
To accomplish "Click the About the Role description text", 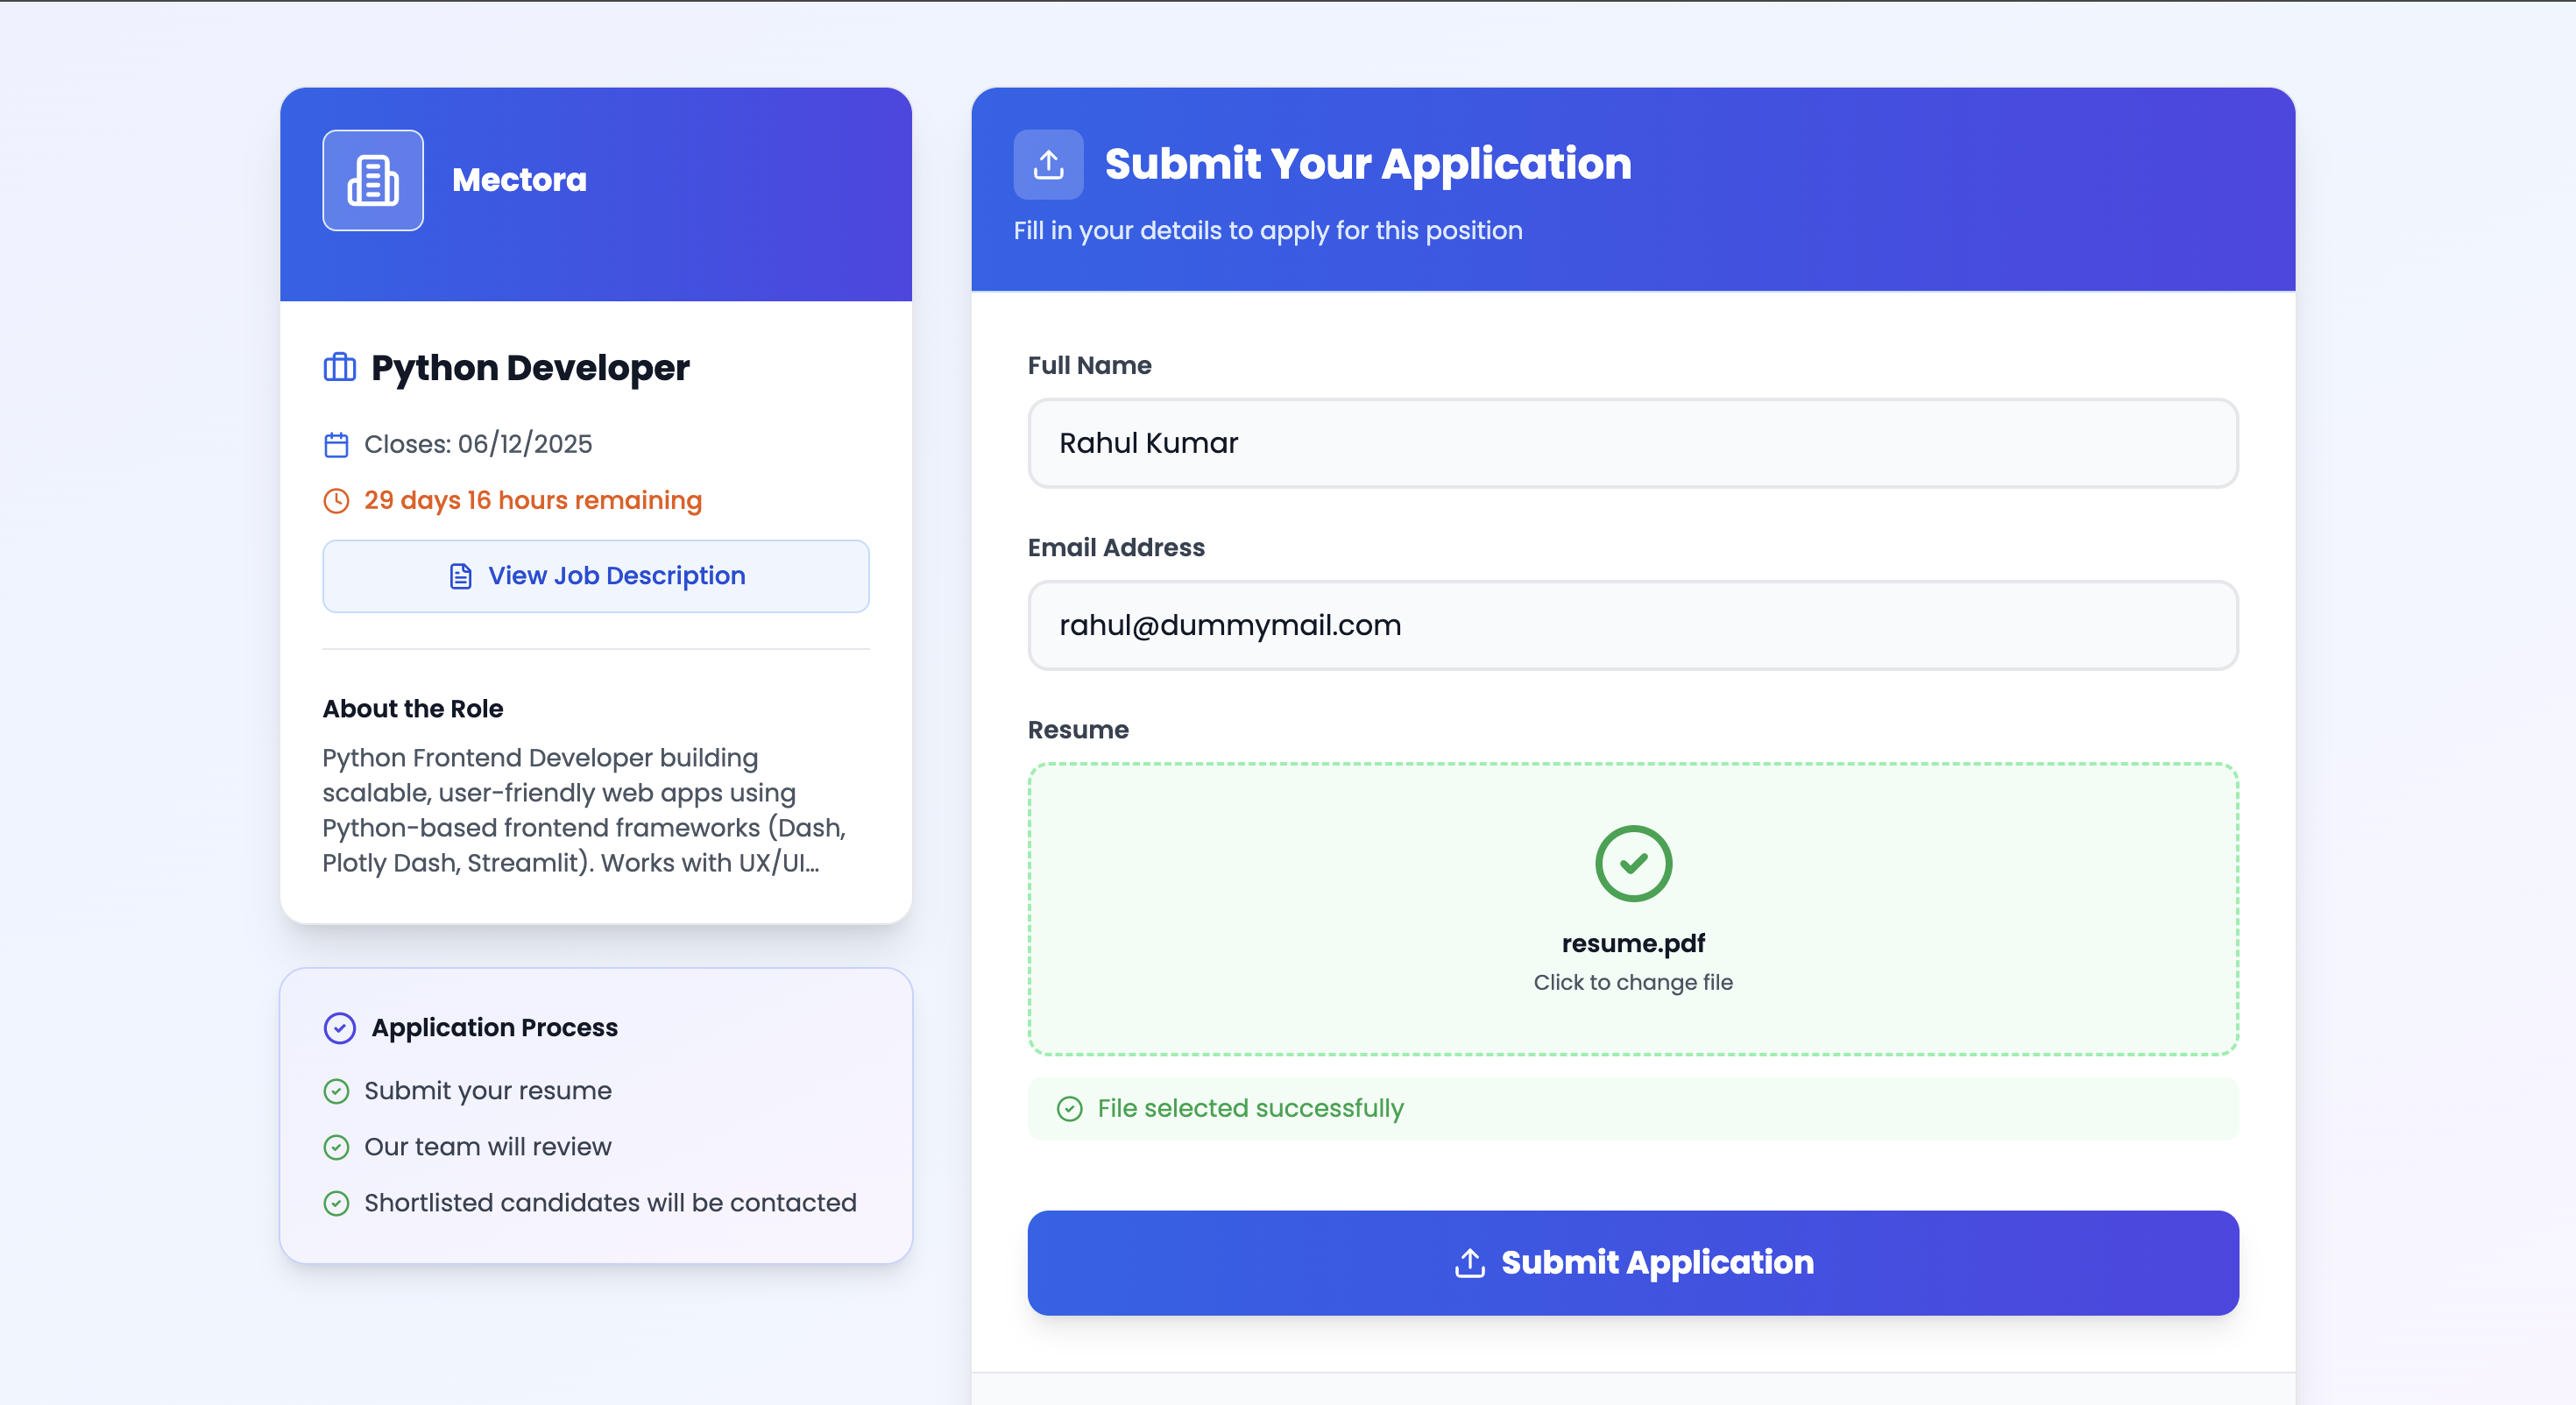I will point(584,810).
